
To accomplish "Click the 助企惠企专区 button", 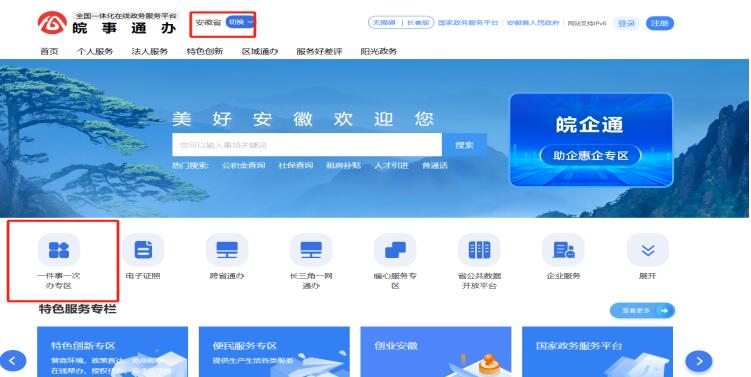I will click(x=591, y=156).
